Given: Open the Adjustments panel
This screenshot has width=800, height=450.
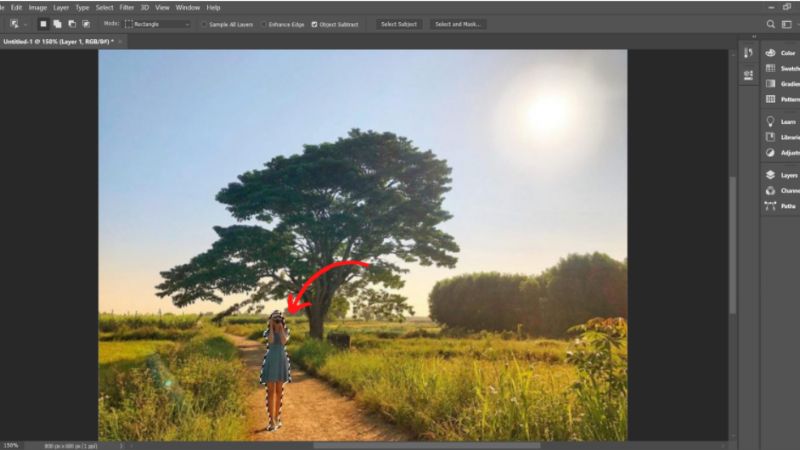Looking at the screenshot, I should coord(782,153).
